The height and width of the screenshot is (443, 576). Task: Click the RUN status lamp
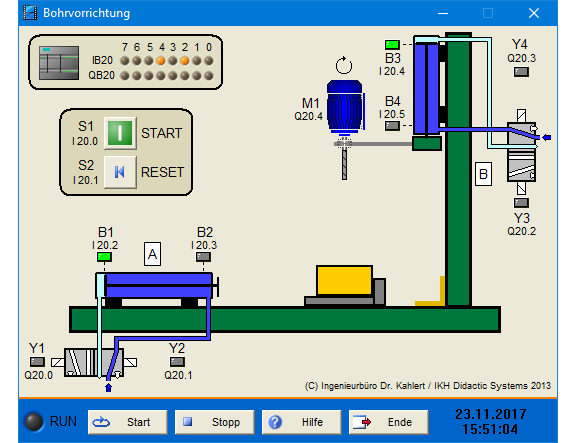point(33,422)
